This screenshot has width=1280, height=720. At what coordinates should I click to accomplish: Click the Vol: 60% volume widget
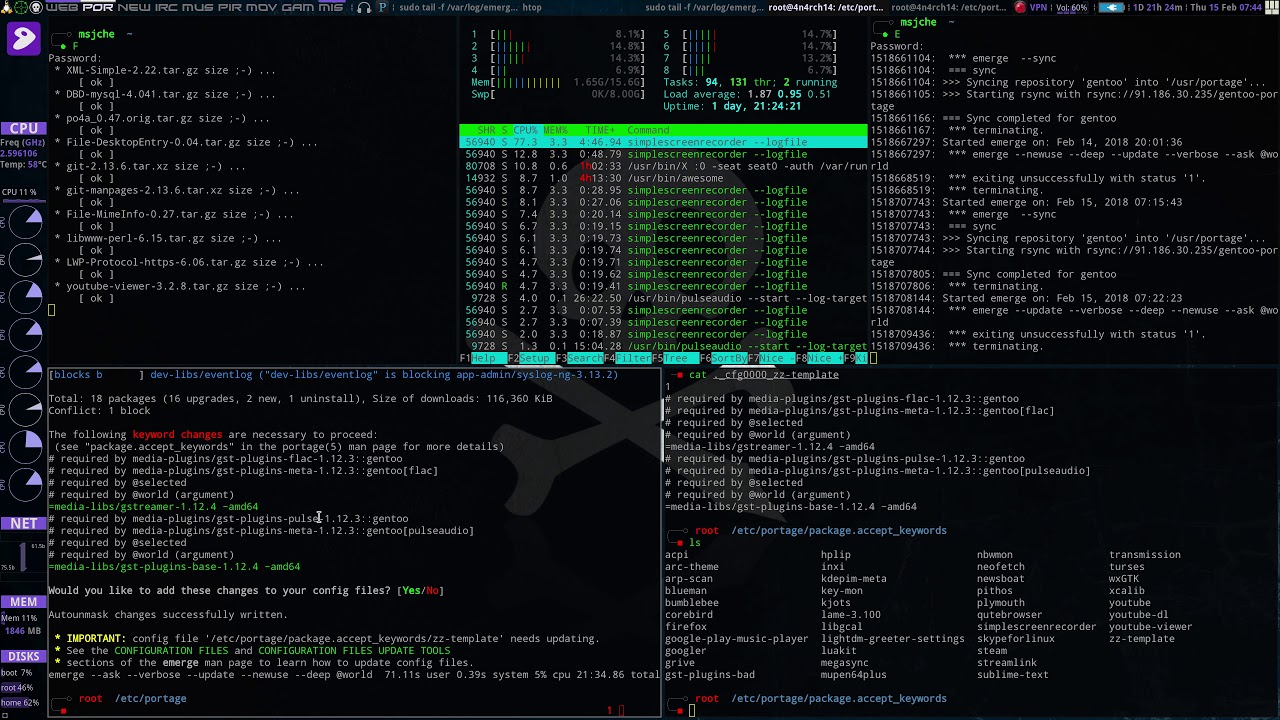pyautogui.click(x=1072, y=7)
